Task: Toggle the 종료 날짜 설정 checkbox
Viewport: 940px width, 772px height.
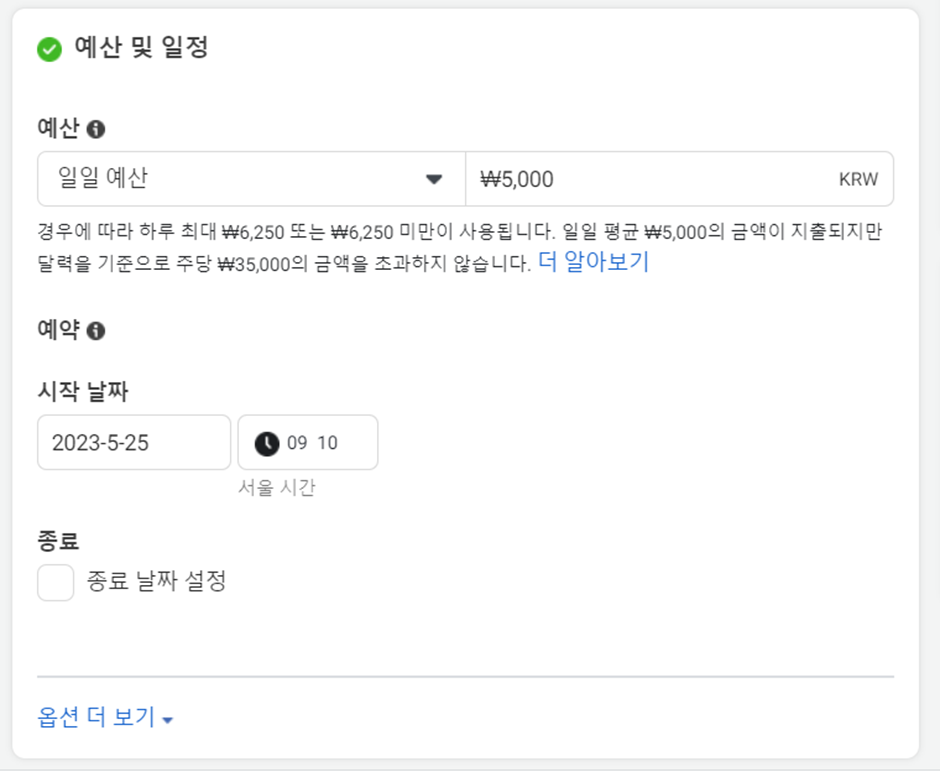Action: point(56,582)
